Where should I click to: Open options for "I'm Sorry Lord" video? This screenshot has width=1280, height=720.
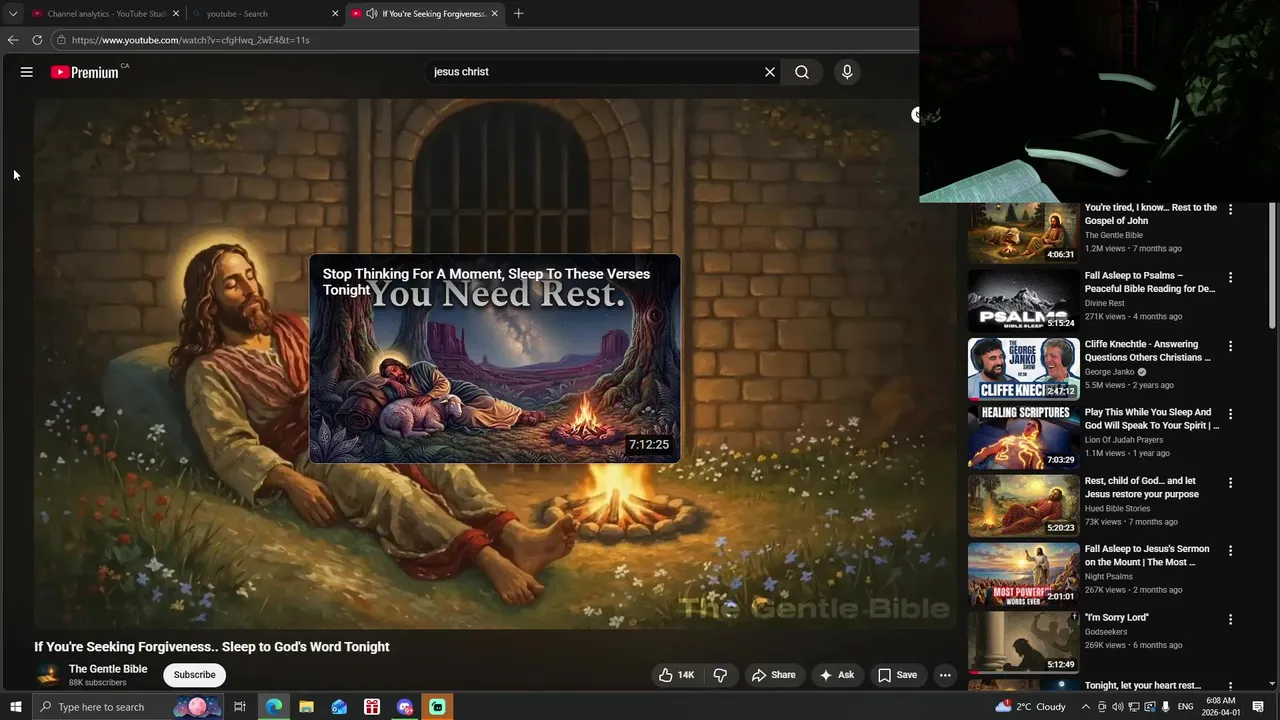point(1230,619)
